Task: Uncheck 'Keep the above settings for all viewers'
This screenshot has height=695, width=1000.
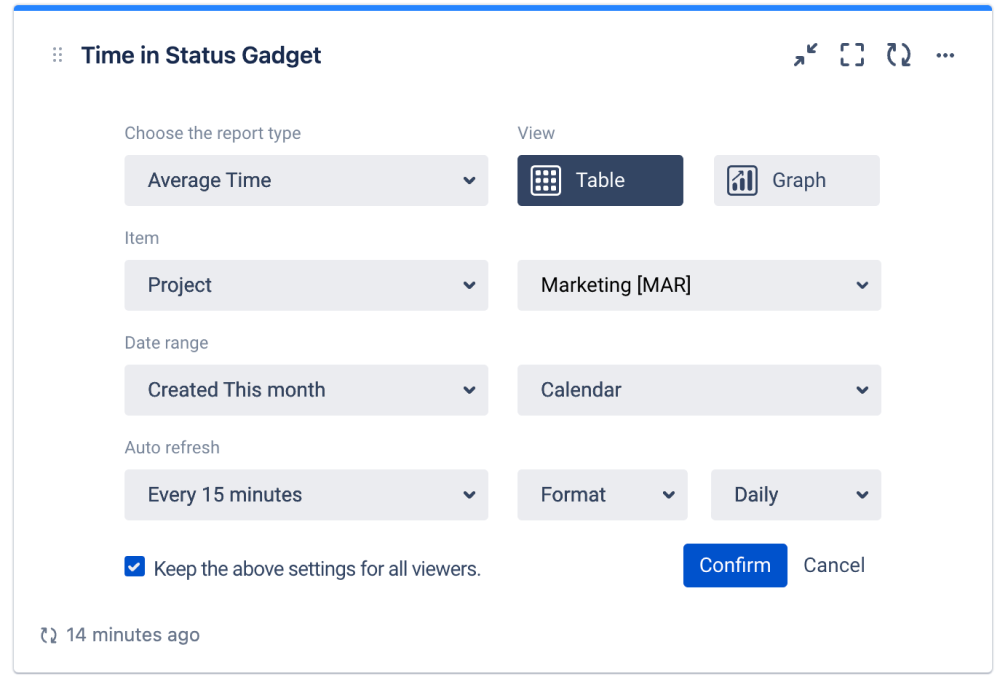Action: [134, 566]
